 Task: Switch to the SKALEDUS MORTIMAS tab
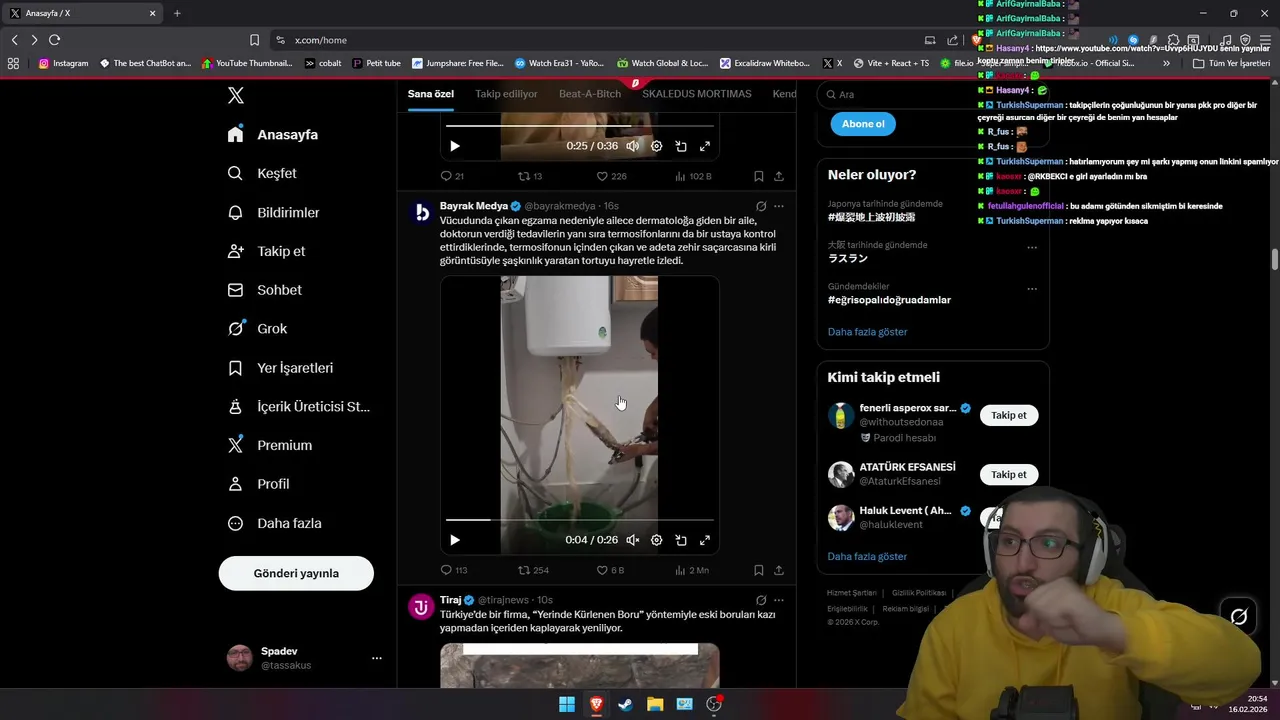point(697,94)
